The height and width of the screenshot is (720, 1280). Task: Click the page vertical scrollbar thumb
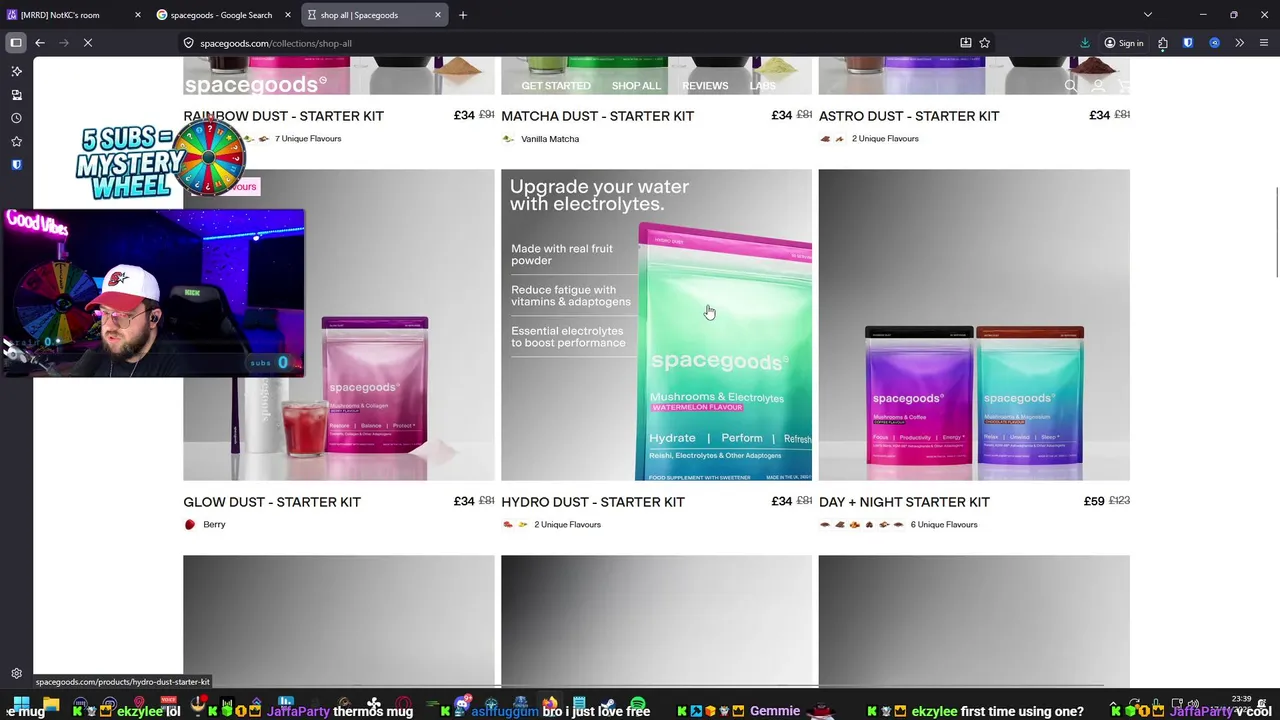(x=1276, y=232)
